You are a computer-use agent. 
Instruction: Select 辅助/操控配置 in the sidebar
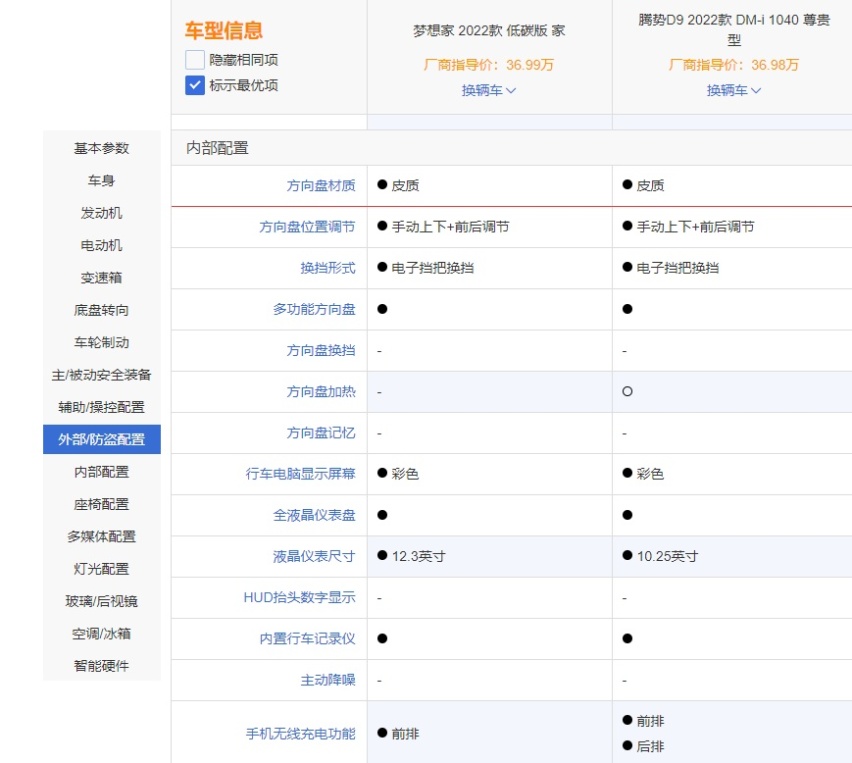click(102, 407)
